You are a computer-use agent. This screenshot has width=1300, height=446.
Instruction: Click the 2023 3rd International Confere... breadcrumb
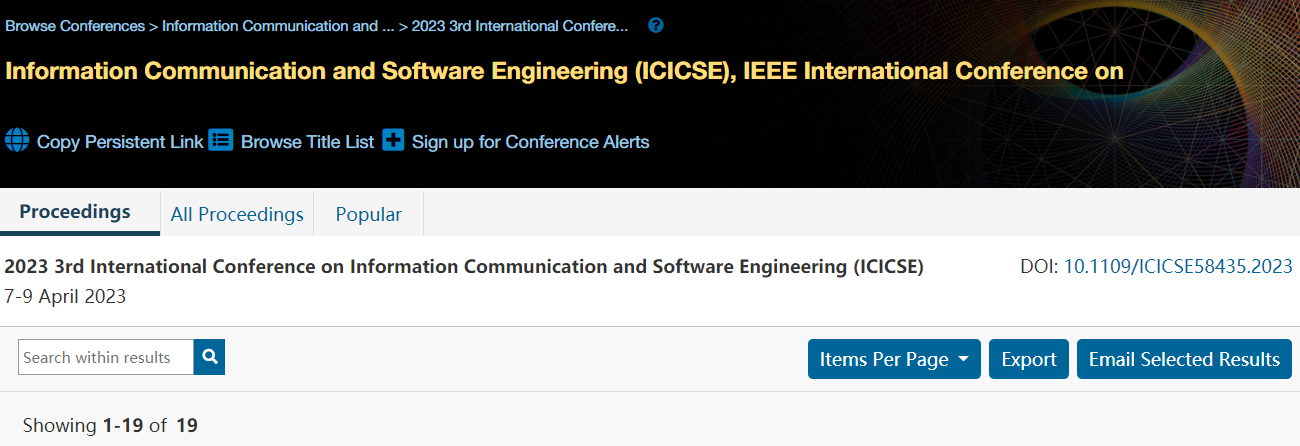(x=520, y=26)
